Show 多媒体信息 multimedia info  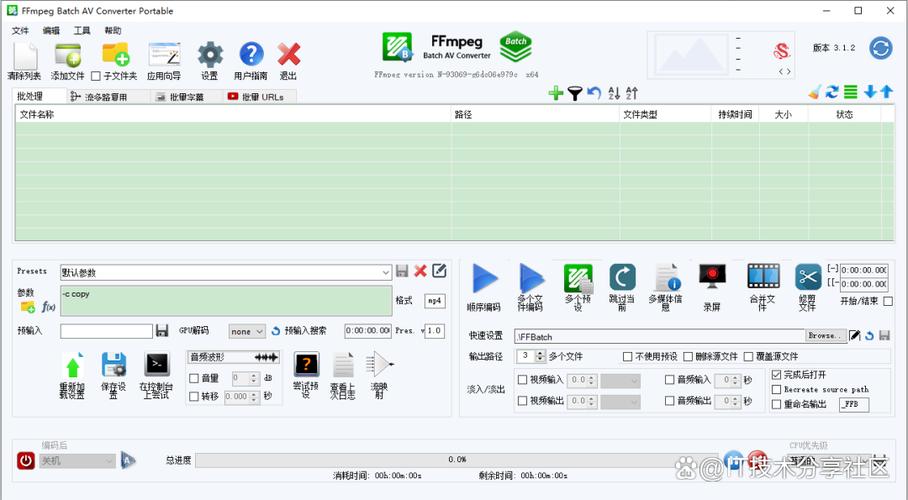(665, 279)
